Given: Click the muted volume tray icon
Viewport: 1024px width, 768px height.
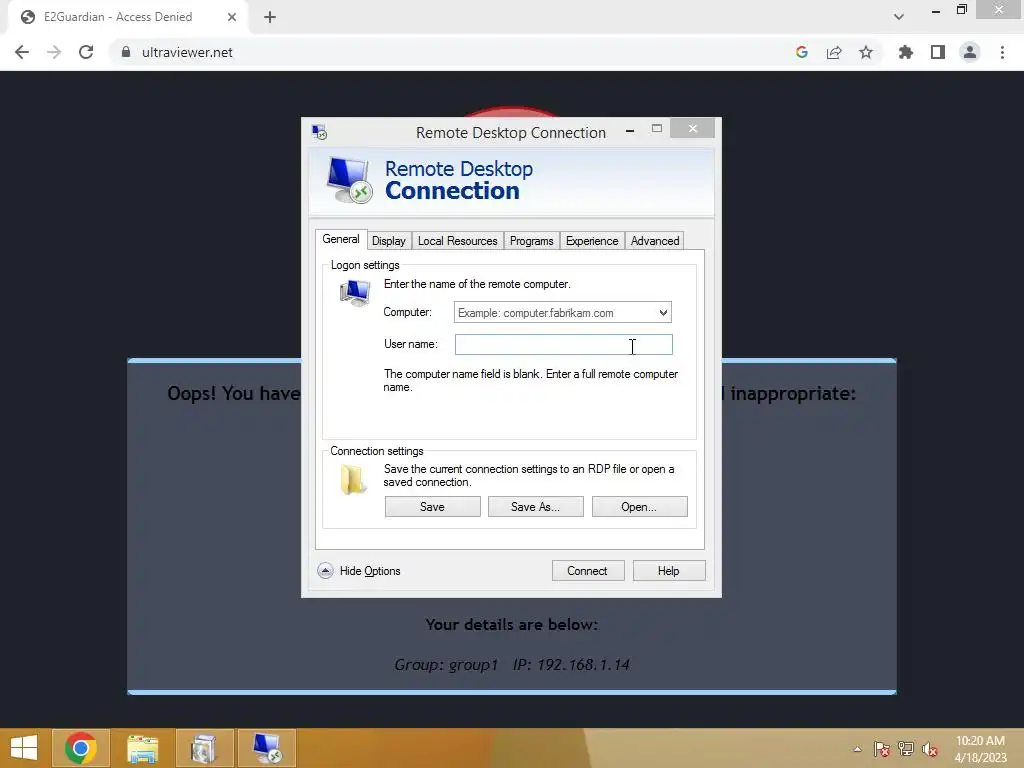Looking at the screenshot, I should pyautogui.click(x=930, y=749).
